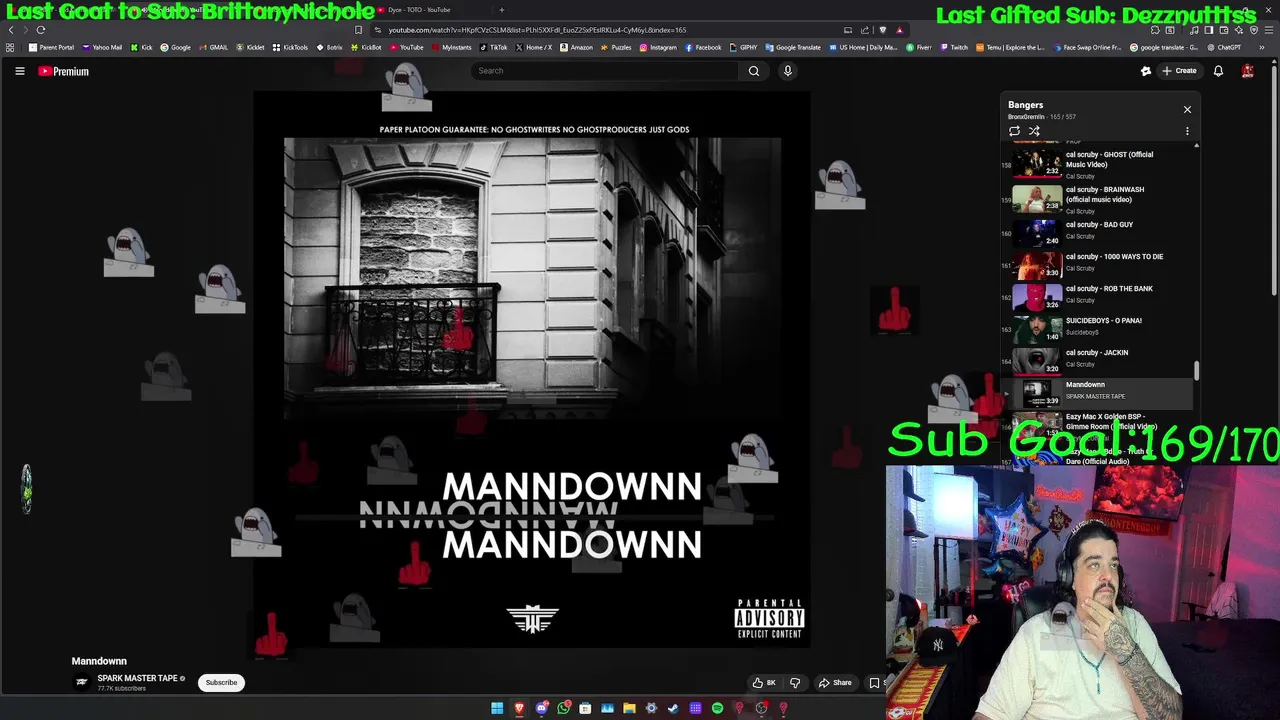Open SPARK MASTER TAPE channel avatar
The width and height of the screenshot is (1280, 720).
82,682
